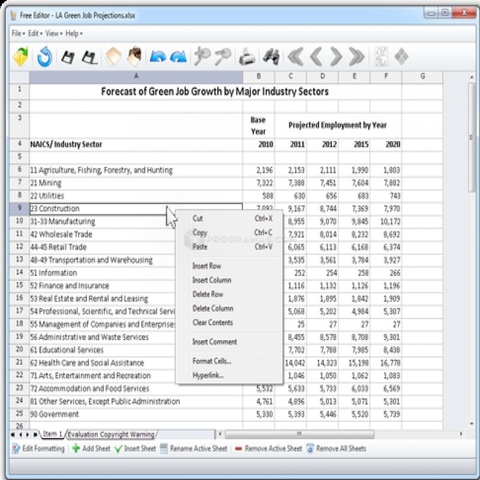Click the single right arrow next icon

point(336,57)
